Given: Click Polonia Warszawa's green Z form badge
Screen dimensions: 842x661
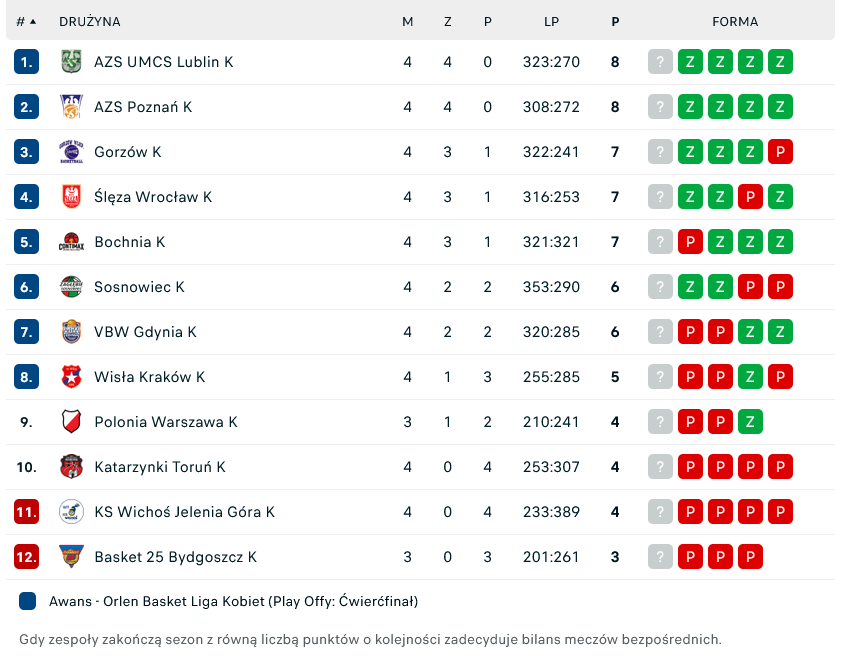Looking at the screenshot, I should click(x=750, y=422).
